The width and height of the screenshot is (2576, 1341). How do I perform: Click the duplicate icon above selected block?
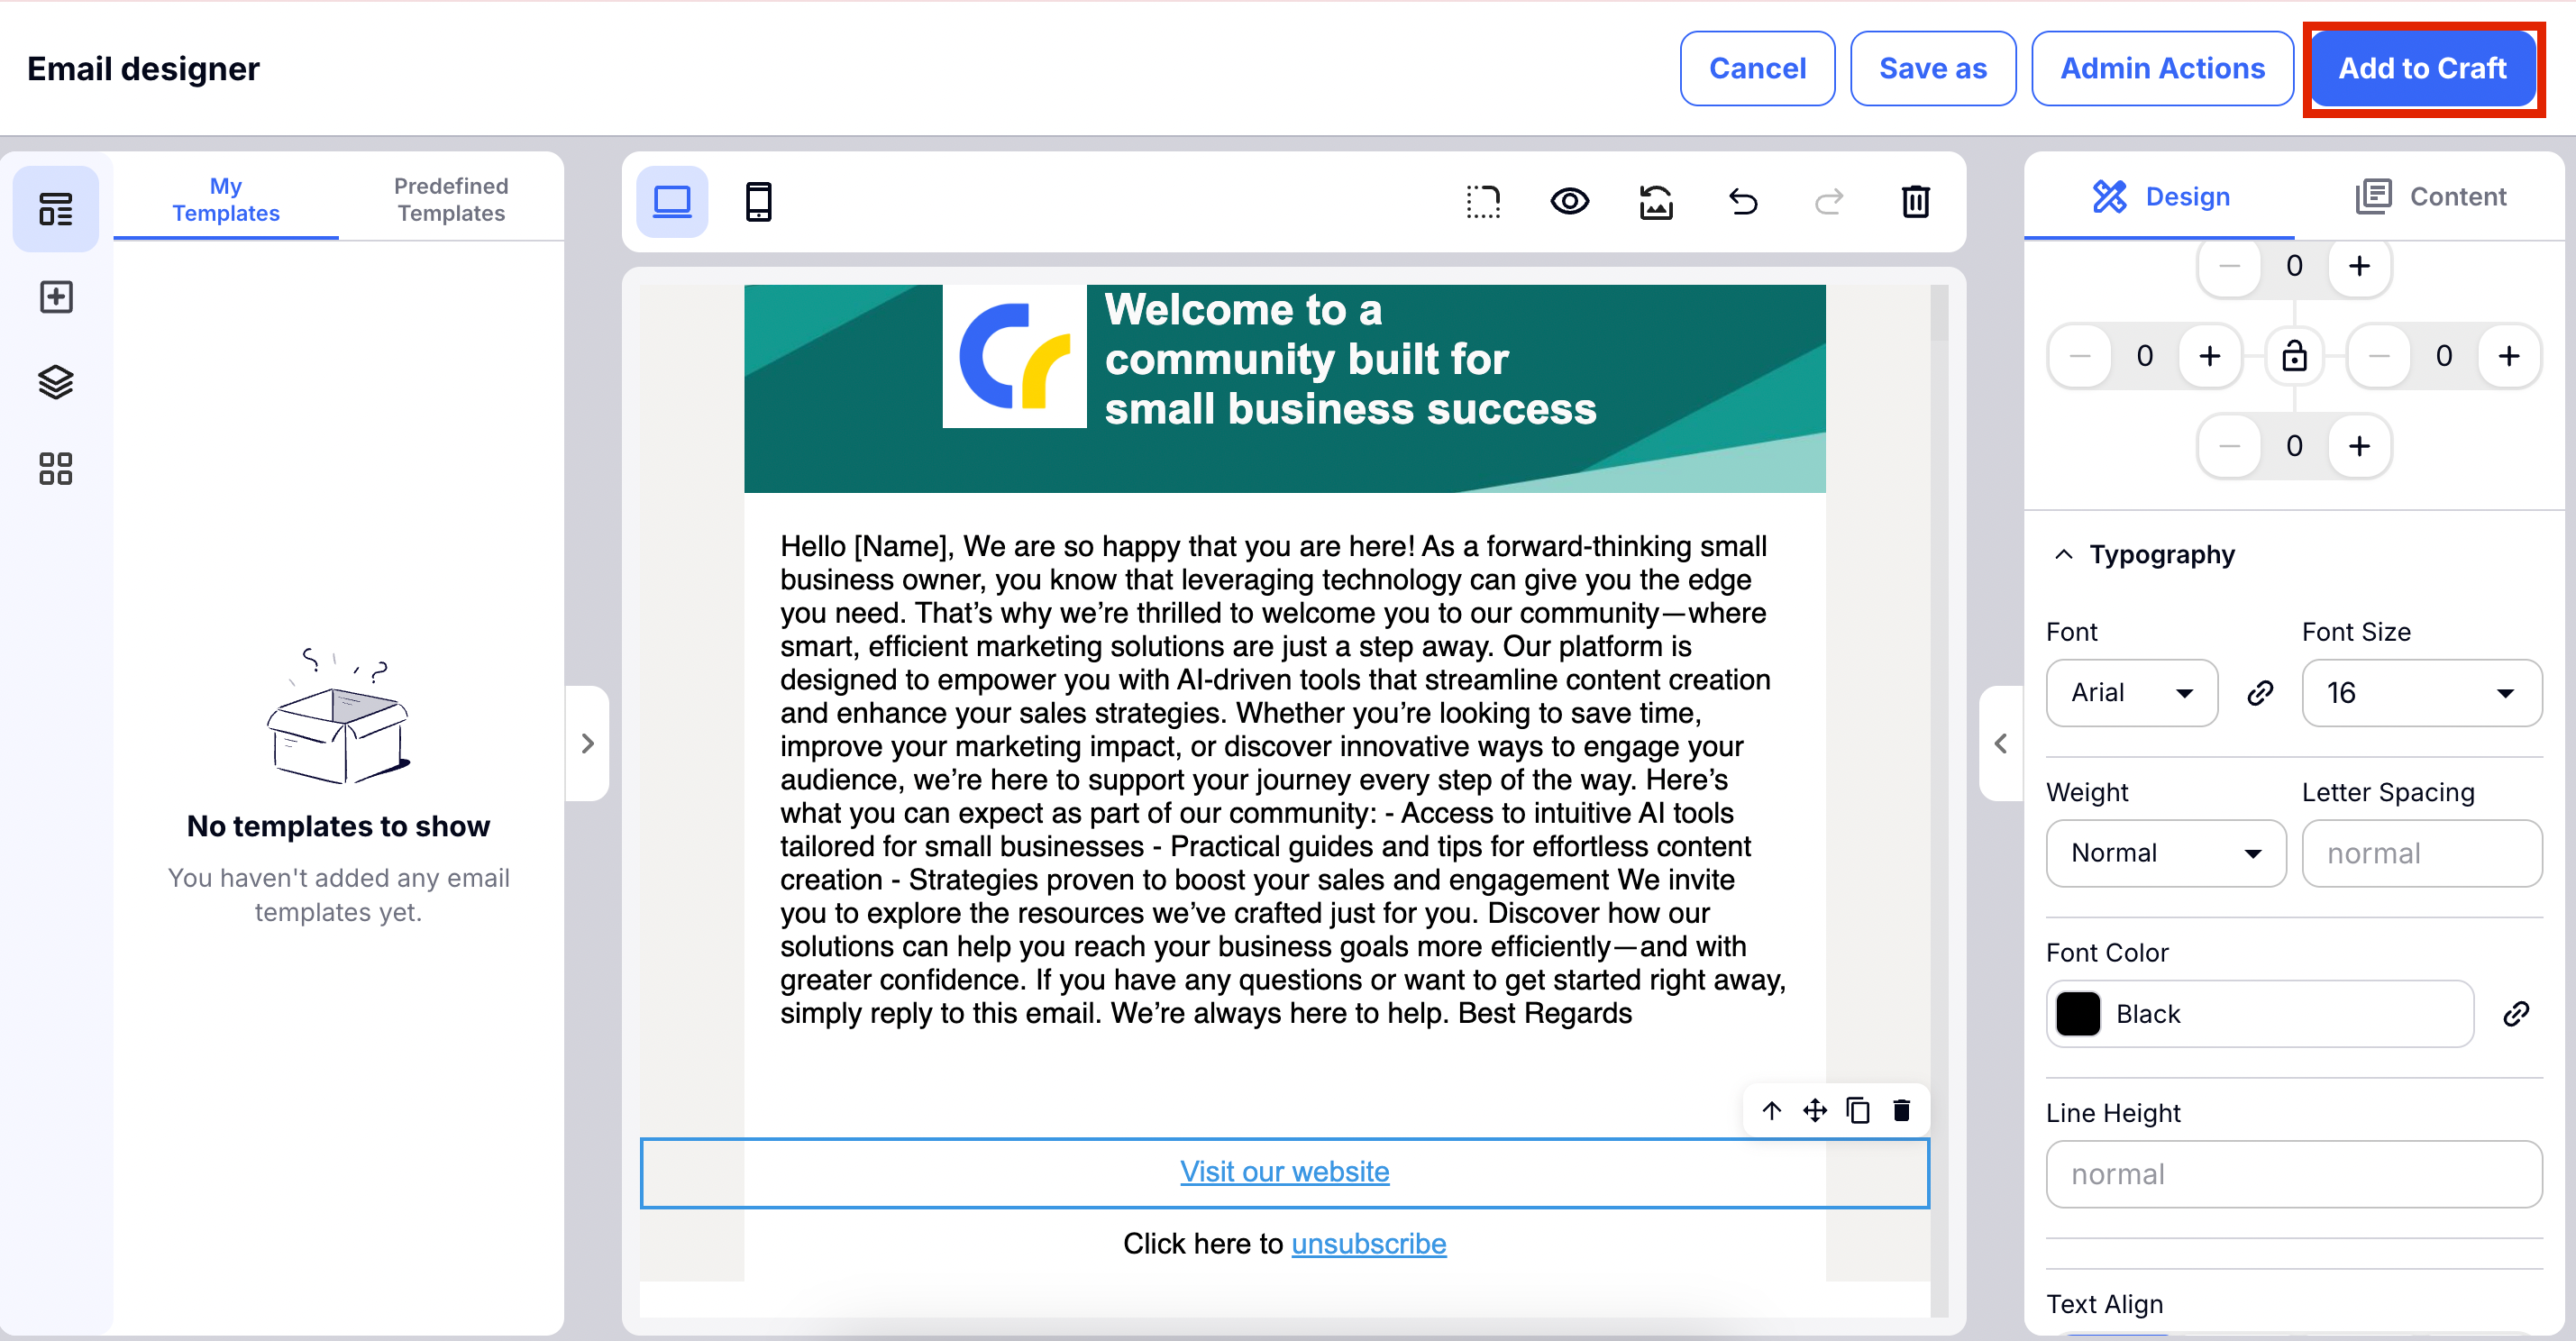(x=1858, y=1110)
